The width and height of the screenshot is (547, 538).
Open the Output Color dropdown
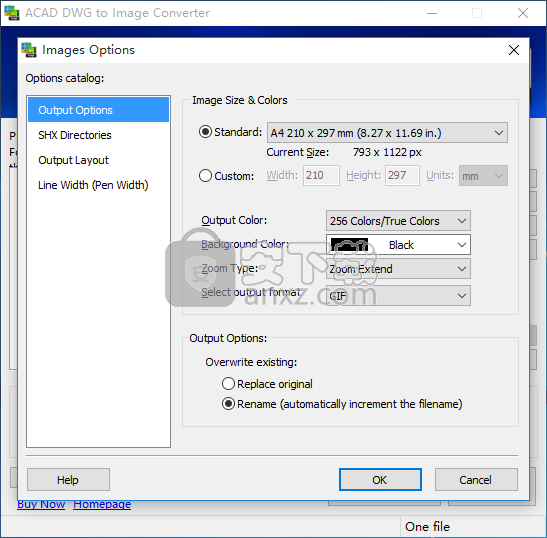[398, 221]
